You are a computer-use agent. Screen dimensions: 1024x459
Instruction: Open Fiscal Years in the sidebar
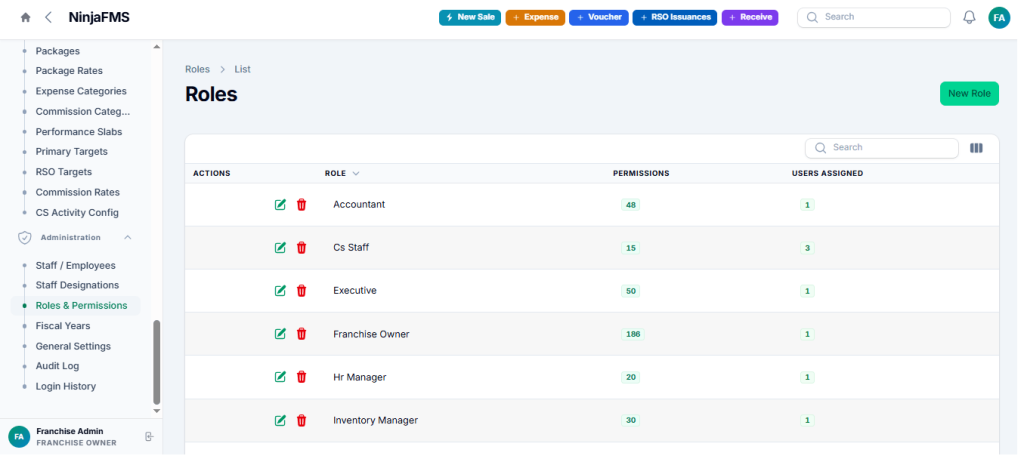[x=63, y=326]
